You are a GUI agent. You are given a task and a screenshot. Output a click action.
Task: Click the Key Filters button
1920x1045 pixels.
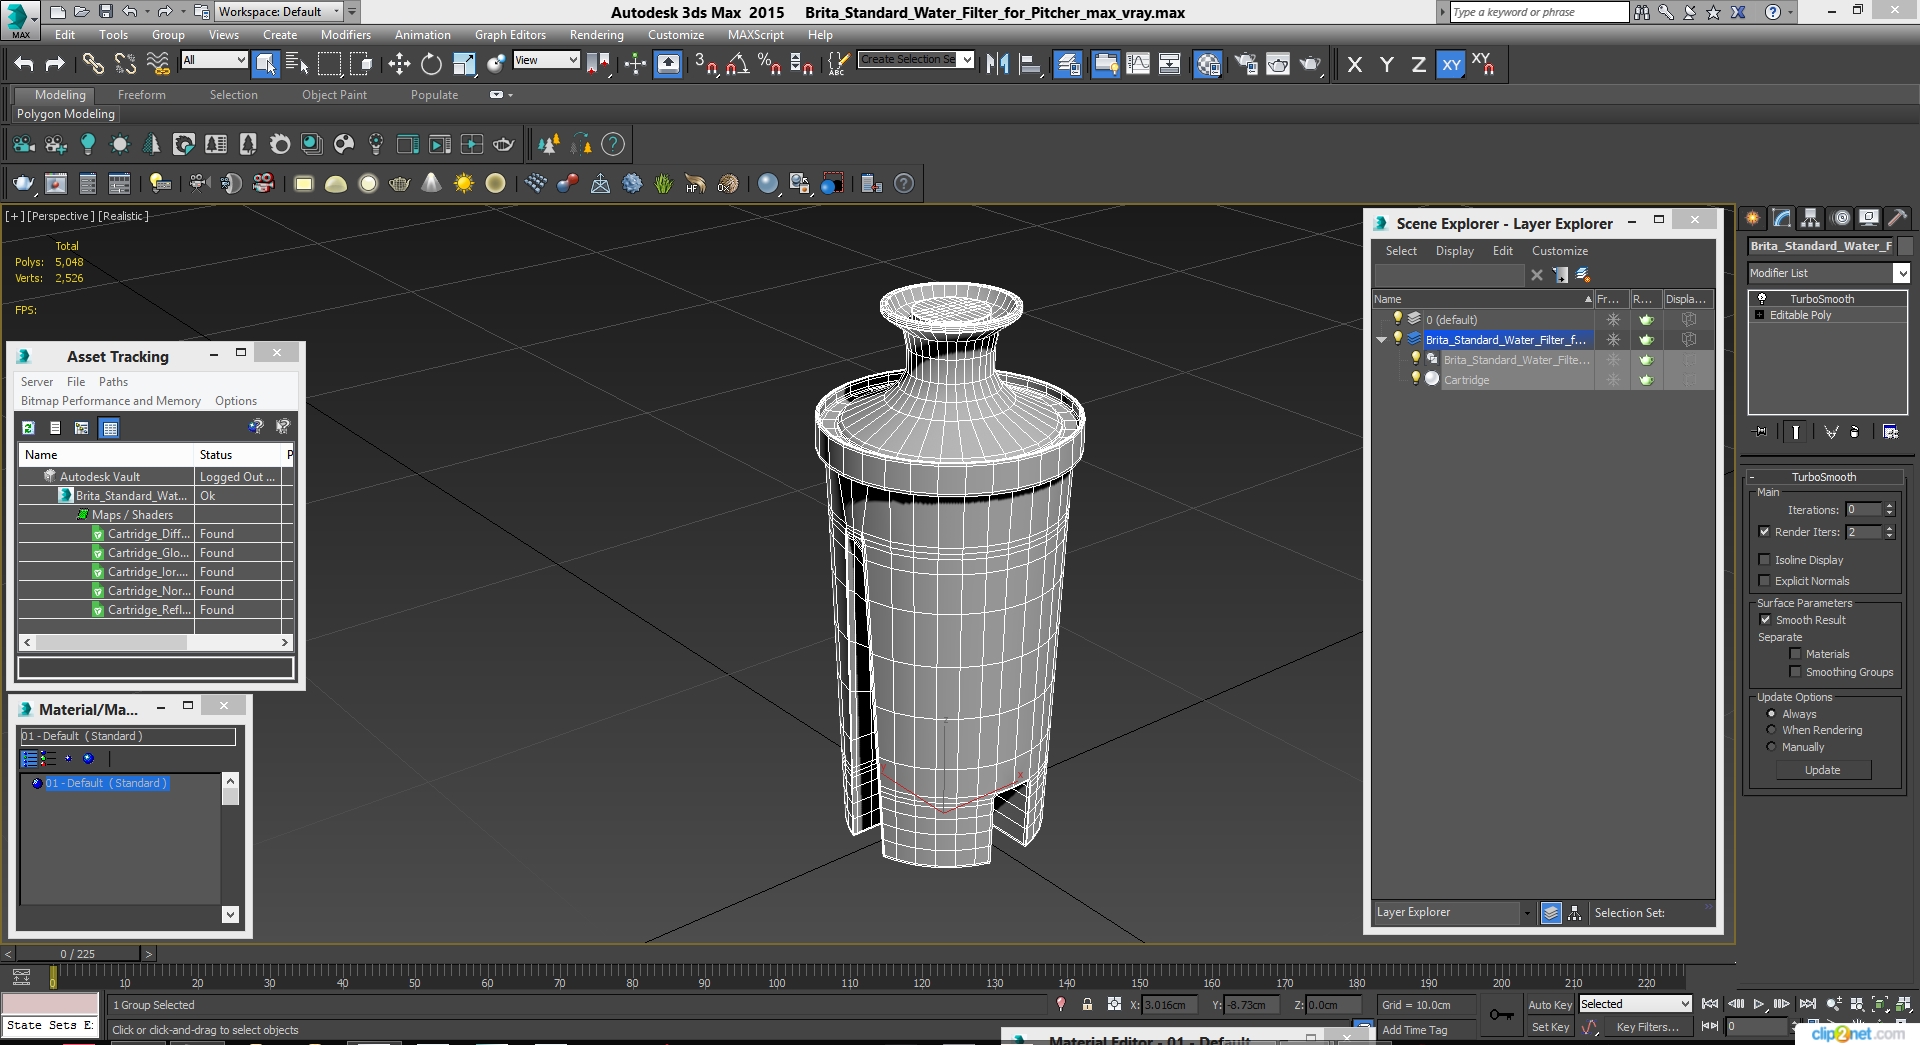[x=1647, y=1027]
